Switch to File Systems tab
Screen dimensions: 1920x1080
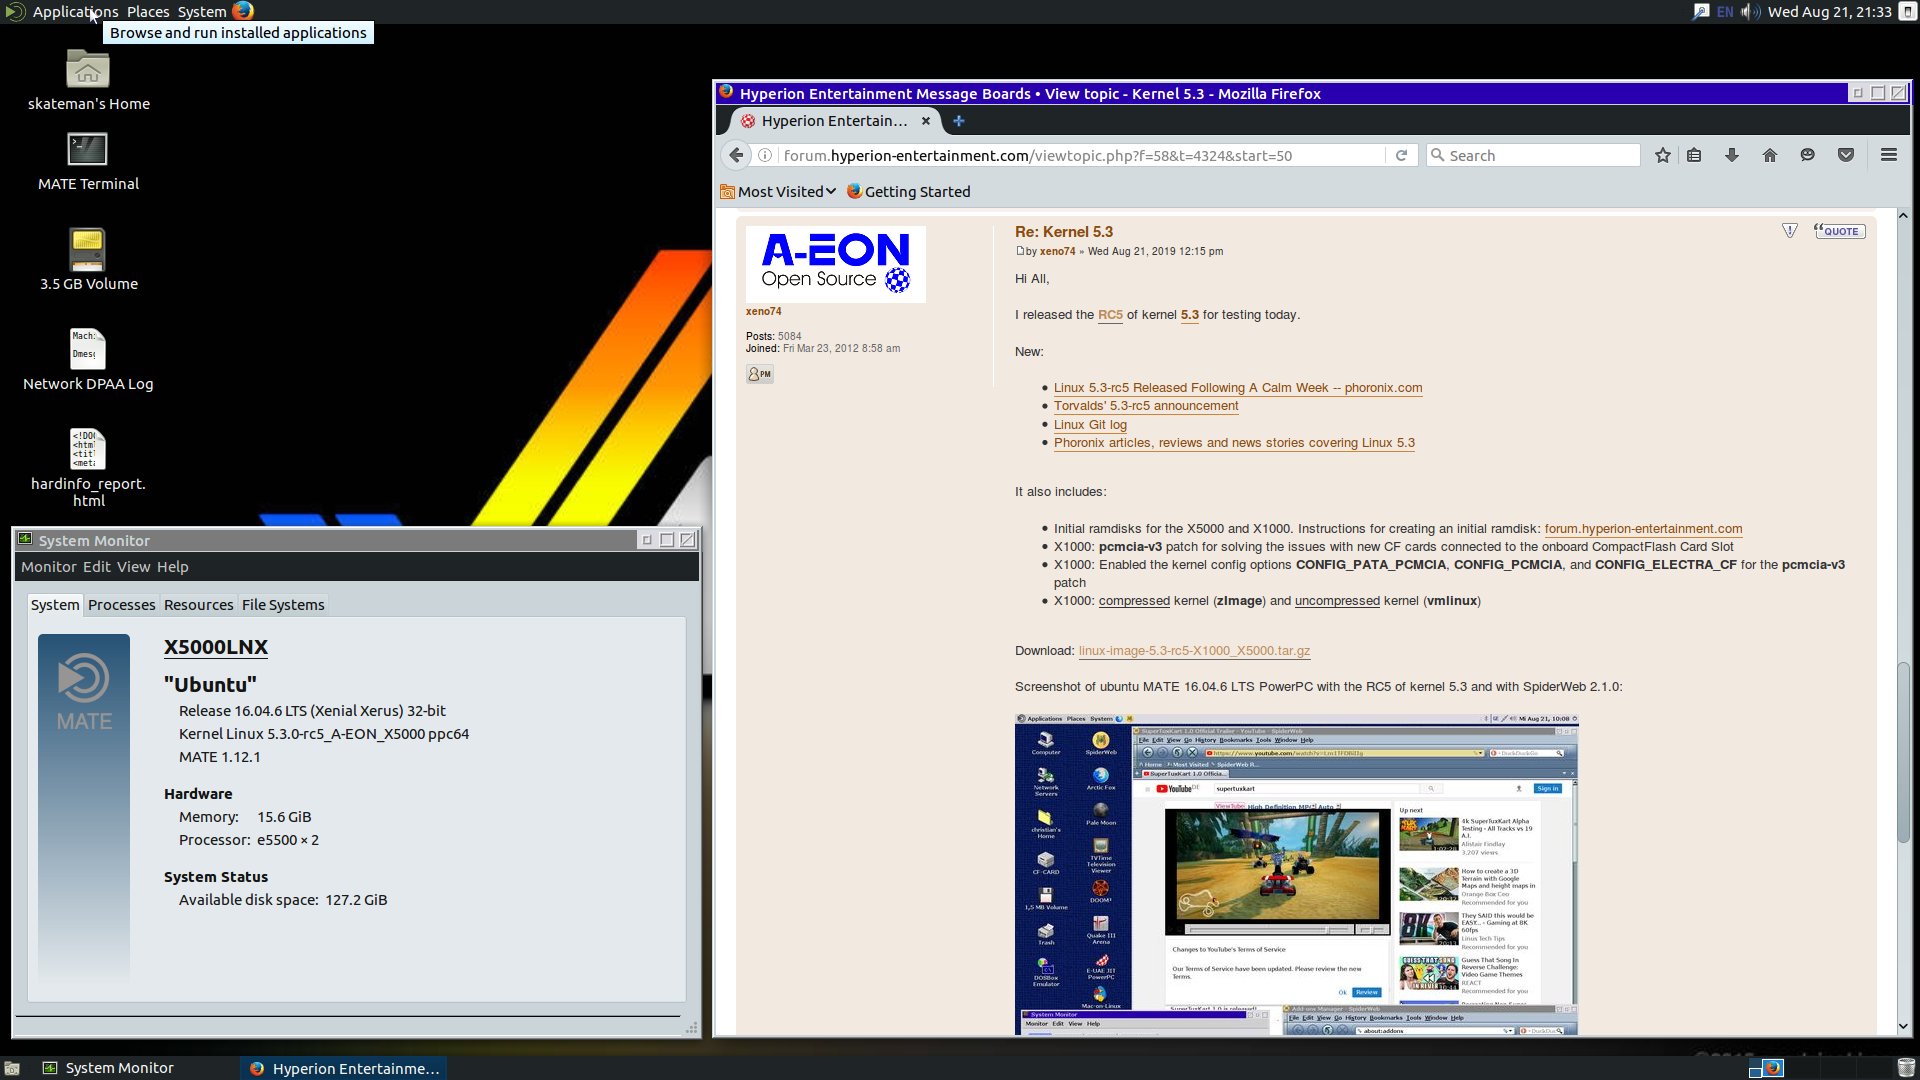pyautogui.click(x=283, y=605)
